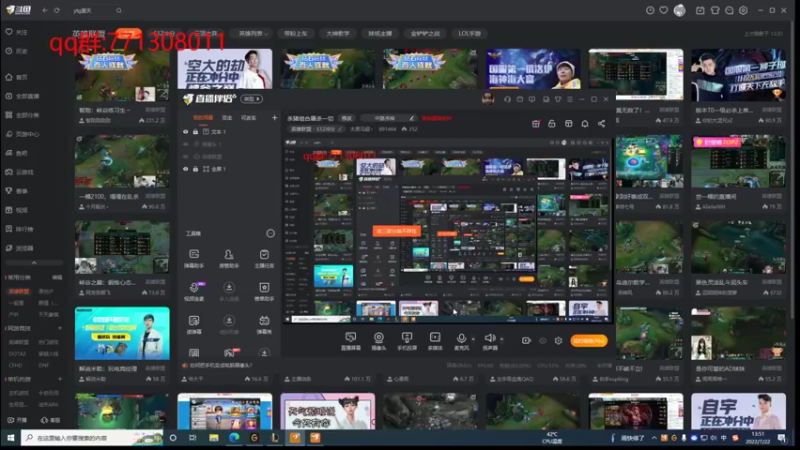Click Windows Start button
800x450 pixels.
(x=10, y=438)
